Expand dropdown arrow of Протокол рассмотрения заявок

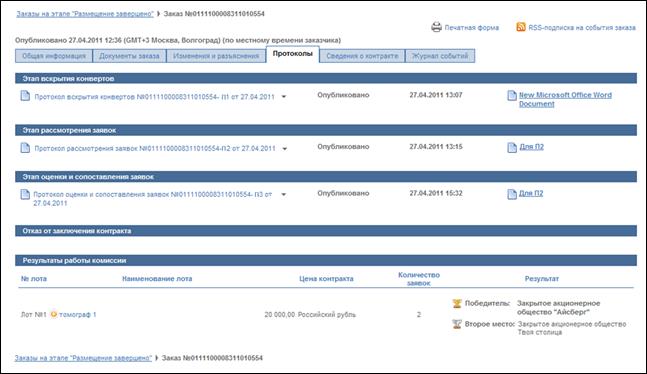(285, 149)
